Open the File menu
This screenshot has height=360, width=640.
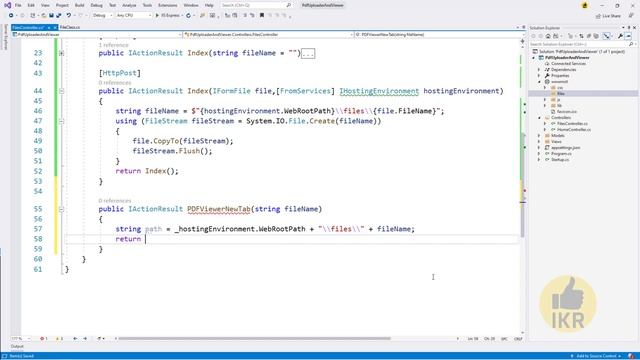[18, 5]
